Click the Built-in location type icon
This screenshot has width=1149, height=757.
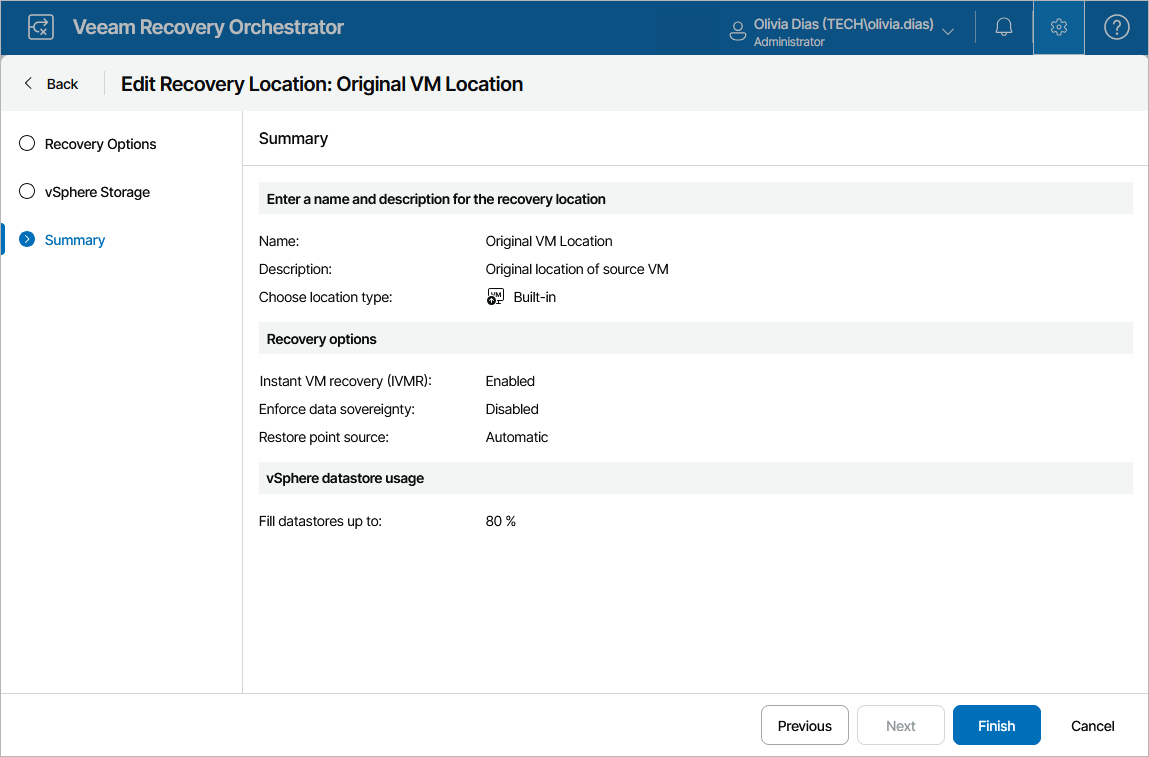(495, 297)
